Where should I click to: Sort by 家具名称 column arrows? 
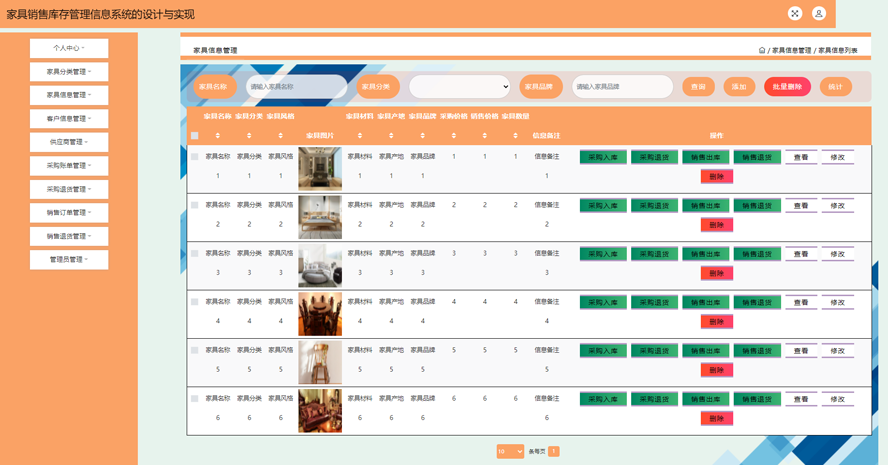click(x=218, y=136)
